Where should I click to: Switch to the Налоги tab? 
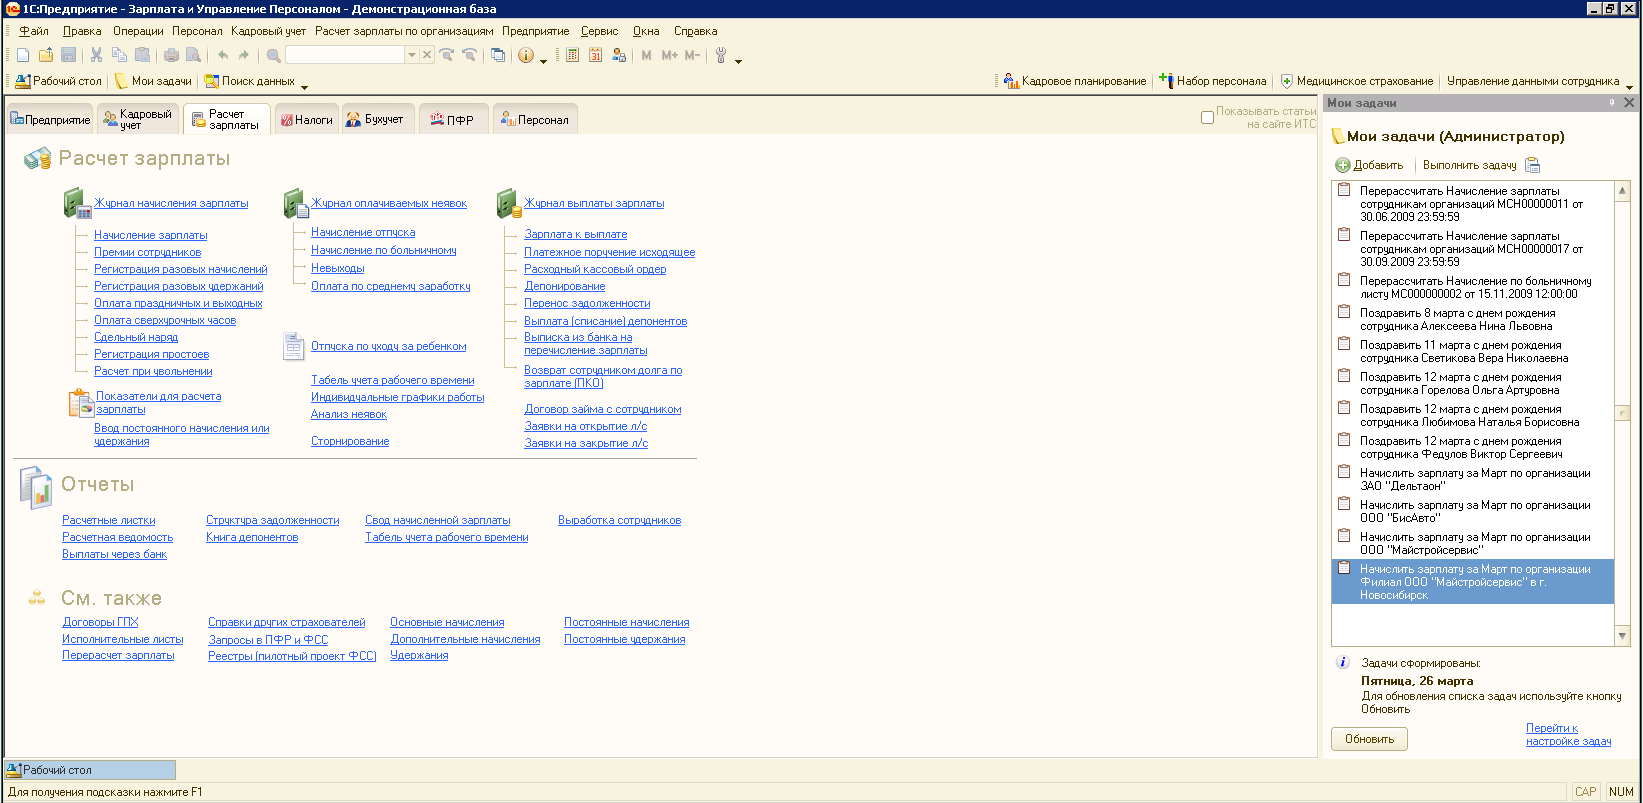point(306,120)
